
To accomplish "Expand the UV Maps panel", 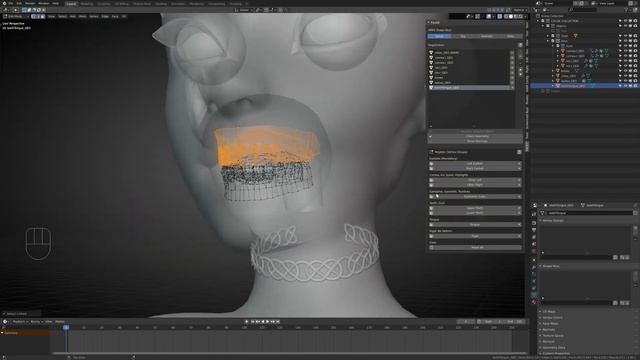I will click(x=549, y=311).
